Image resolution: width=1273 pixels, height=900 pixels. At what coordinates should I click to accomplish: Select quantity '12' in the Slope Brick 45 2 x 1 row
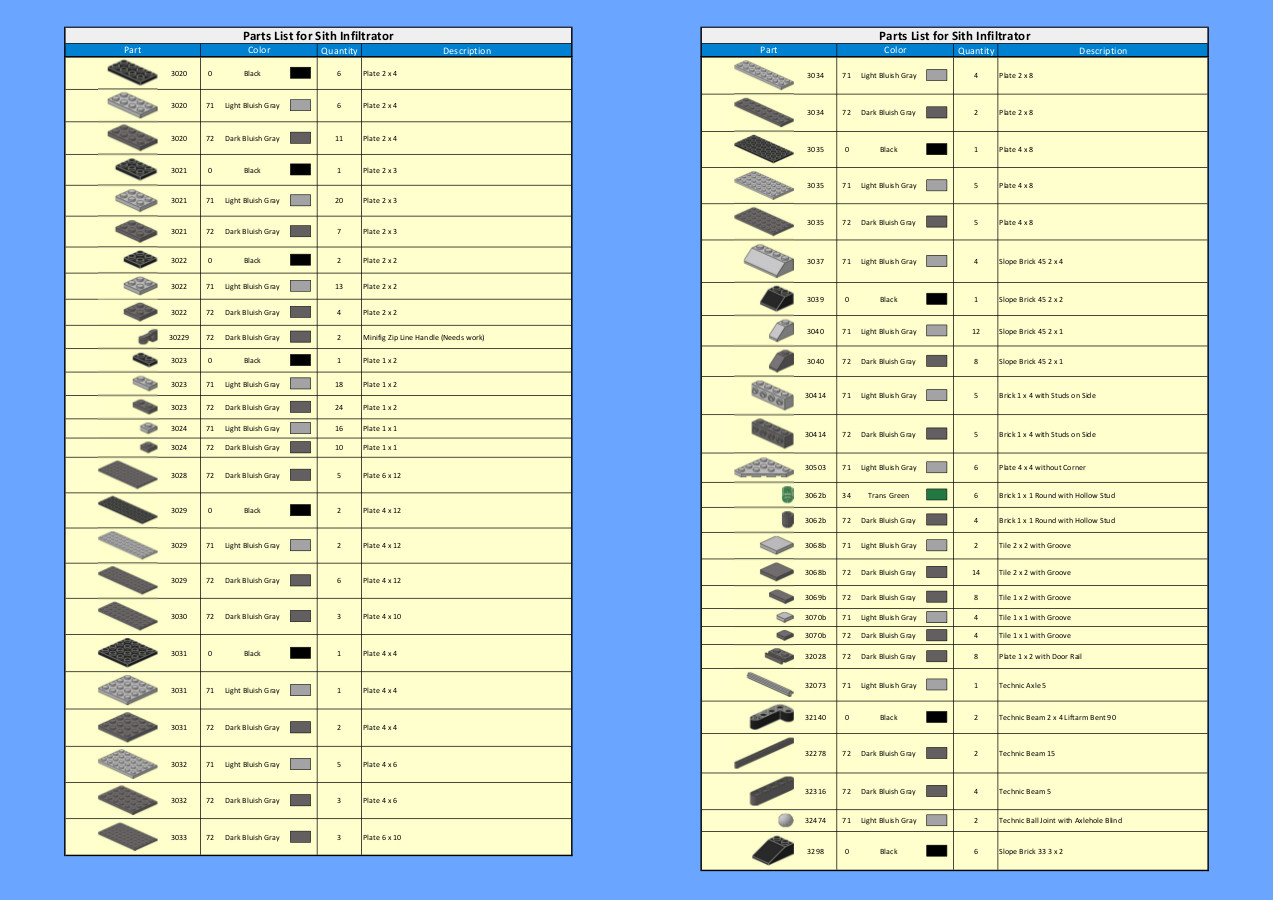pos(976,331)
